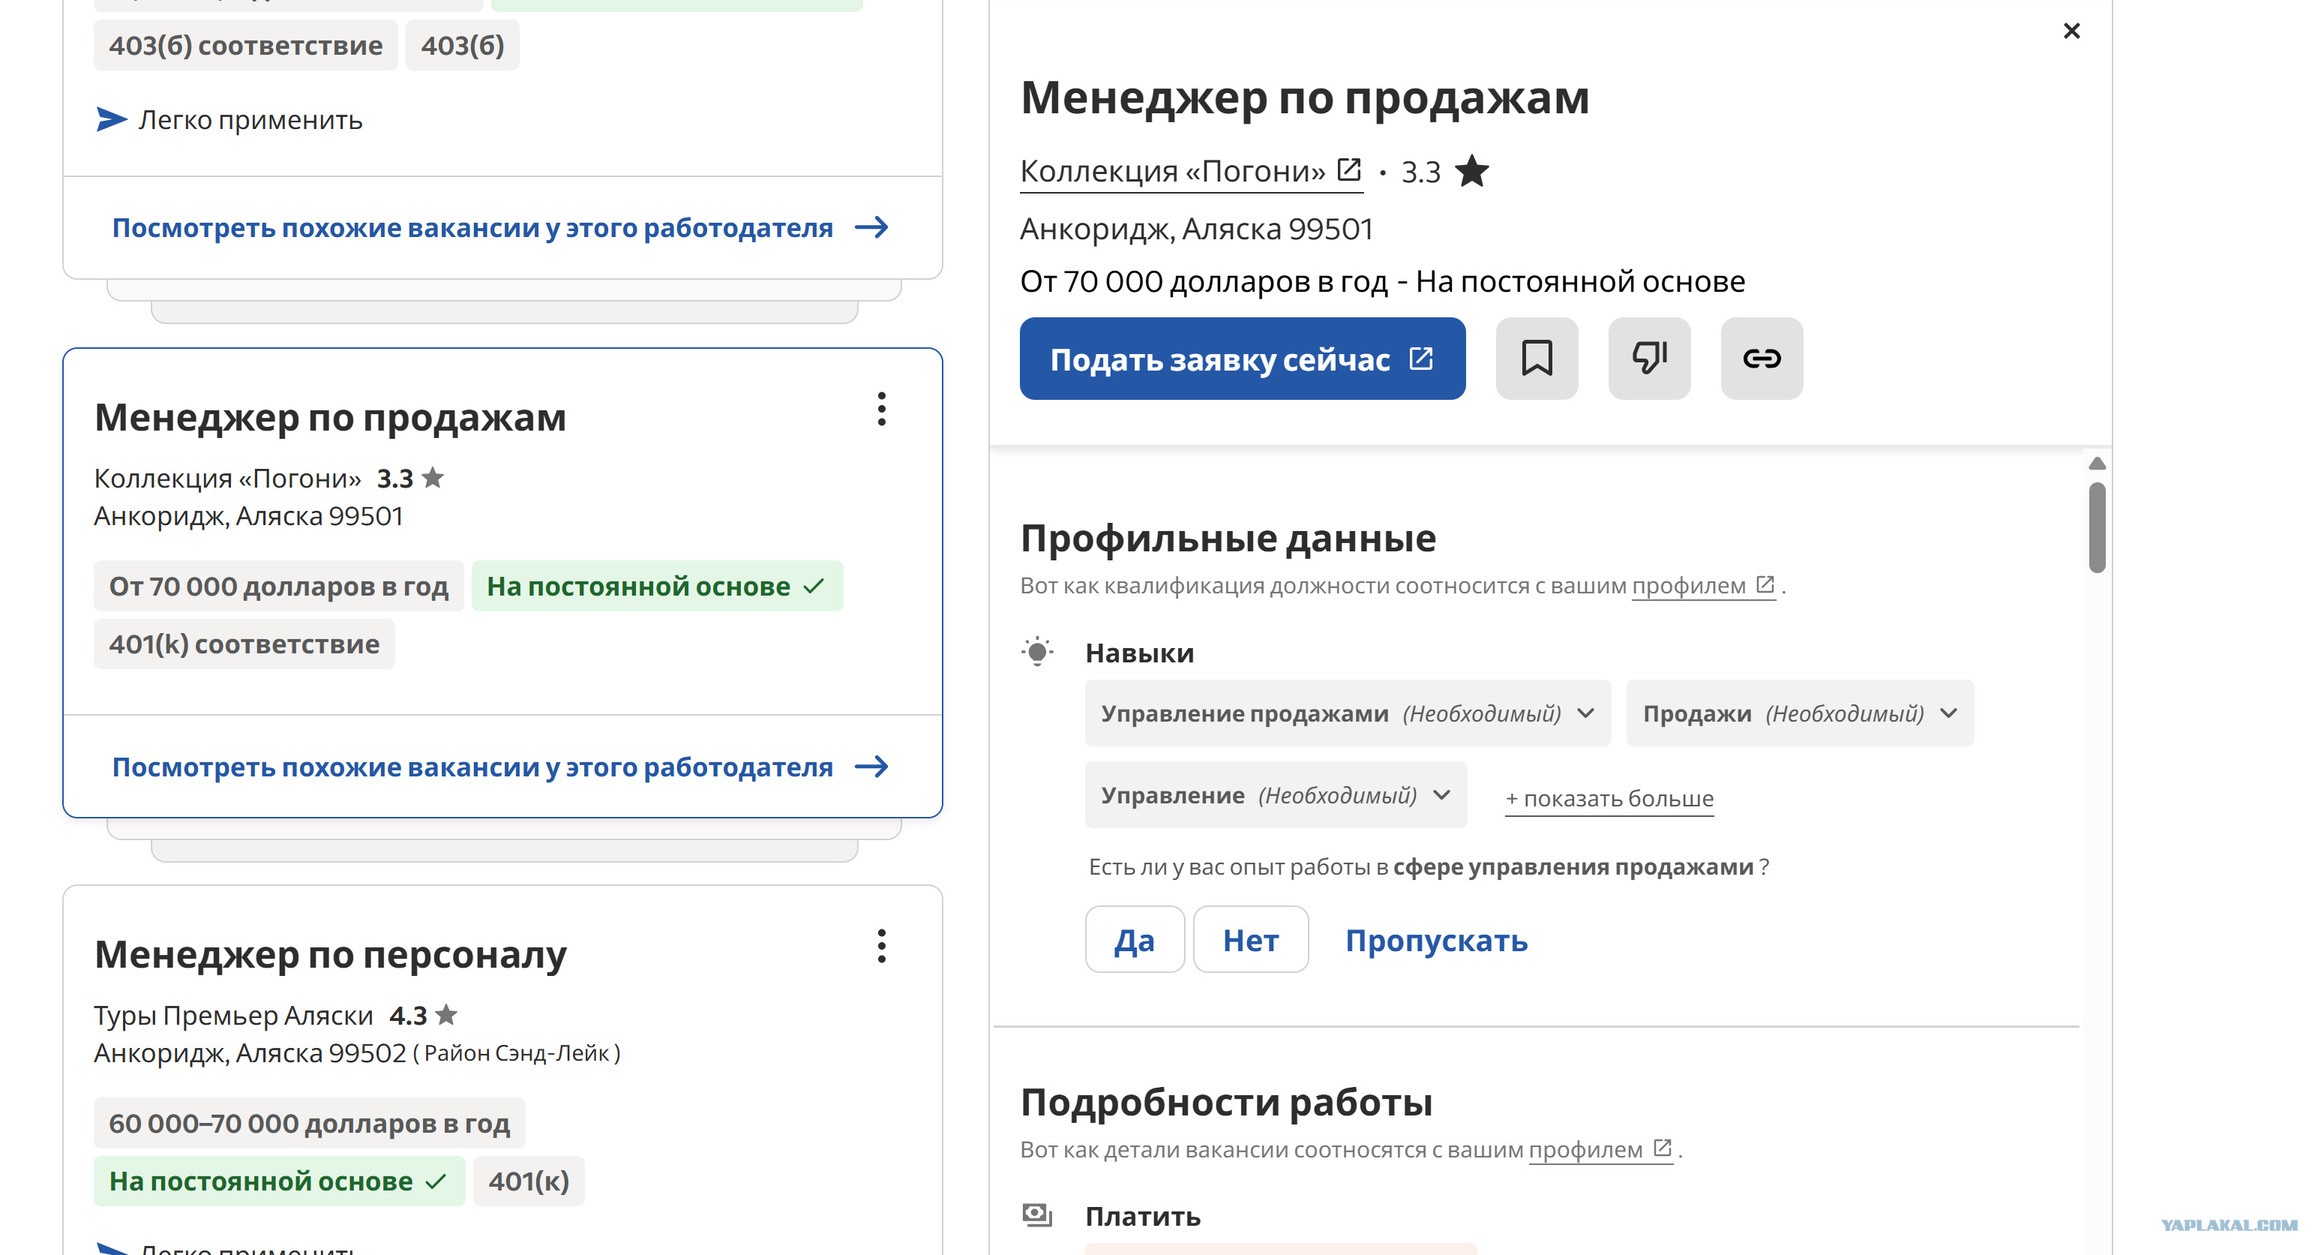Image resolution: width=2324 pixels, height=1255 pixels.
Task: Click 401(k) соответствие tag
Action: (244, 644)
